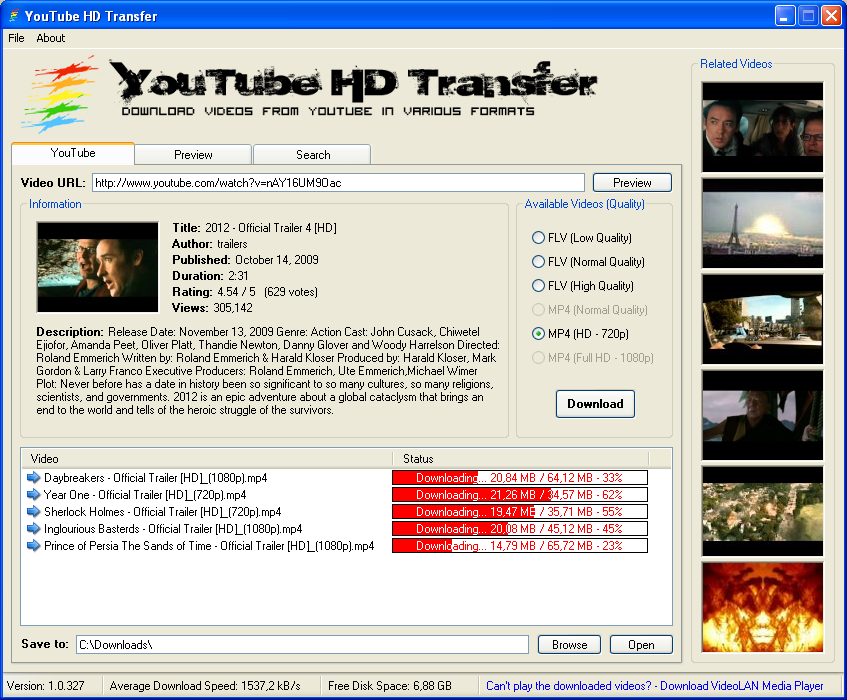Open related video thumbnail of aerial landscape
This screenshot has width=847, height=700.
pos(762,511)
